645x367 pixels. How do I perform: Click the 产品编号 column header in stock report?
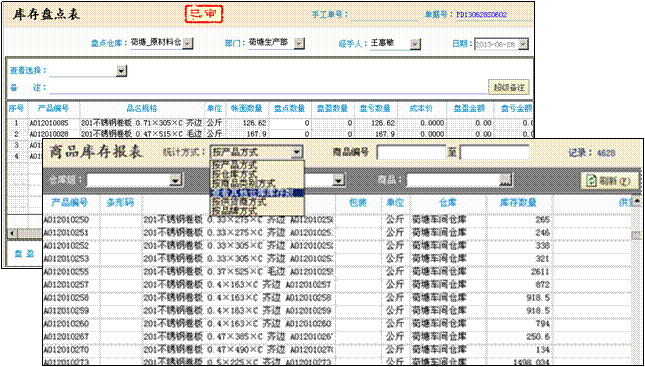pyautogui.click(x=69, y=202)
